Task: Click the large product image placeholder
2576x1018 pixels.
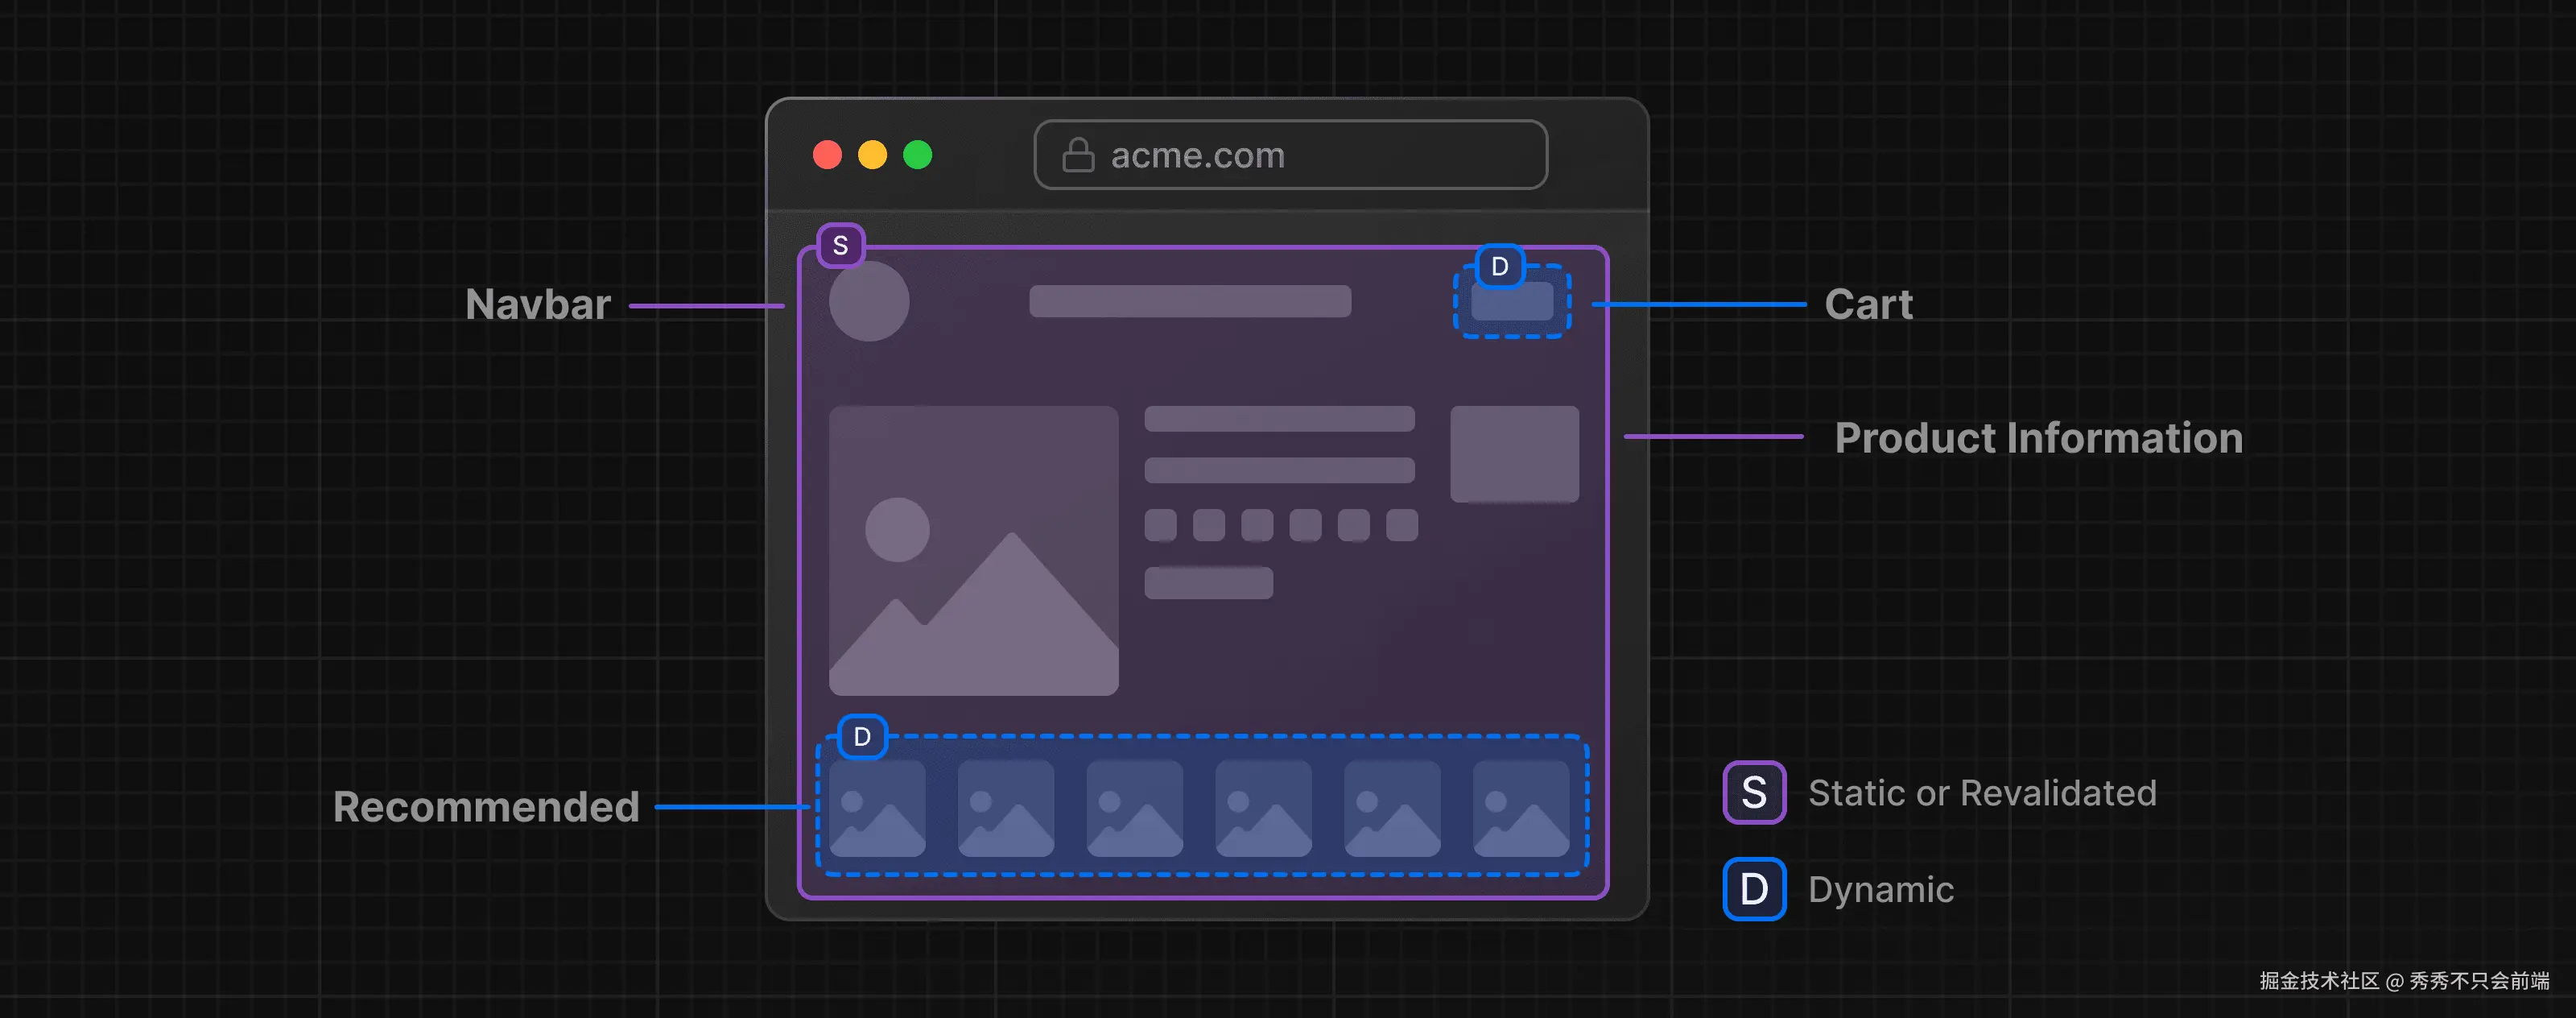Action: click(x=973, y=550)
